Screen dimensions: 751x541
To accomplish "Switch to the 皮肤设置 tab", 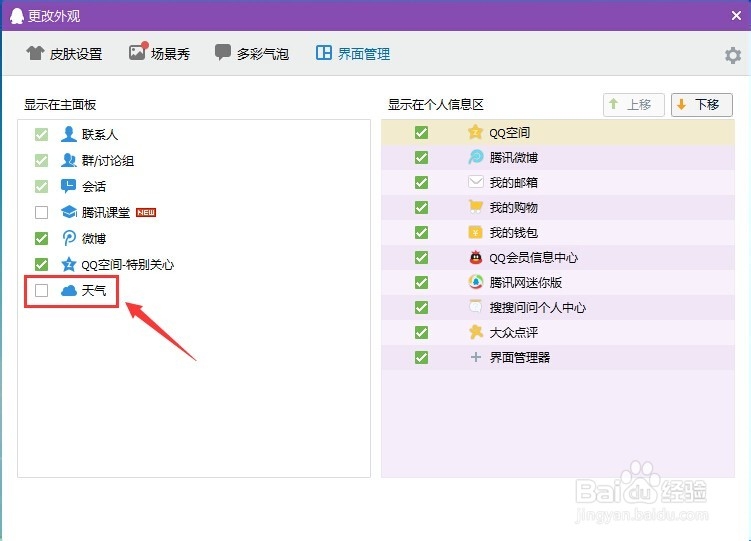I will point(64,54).
